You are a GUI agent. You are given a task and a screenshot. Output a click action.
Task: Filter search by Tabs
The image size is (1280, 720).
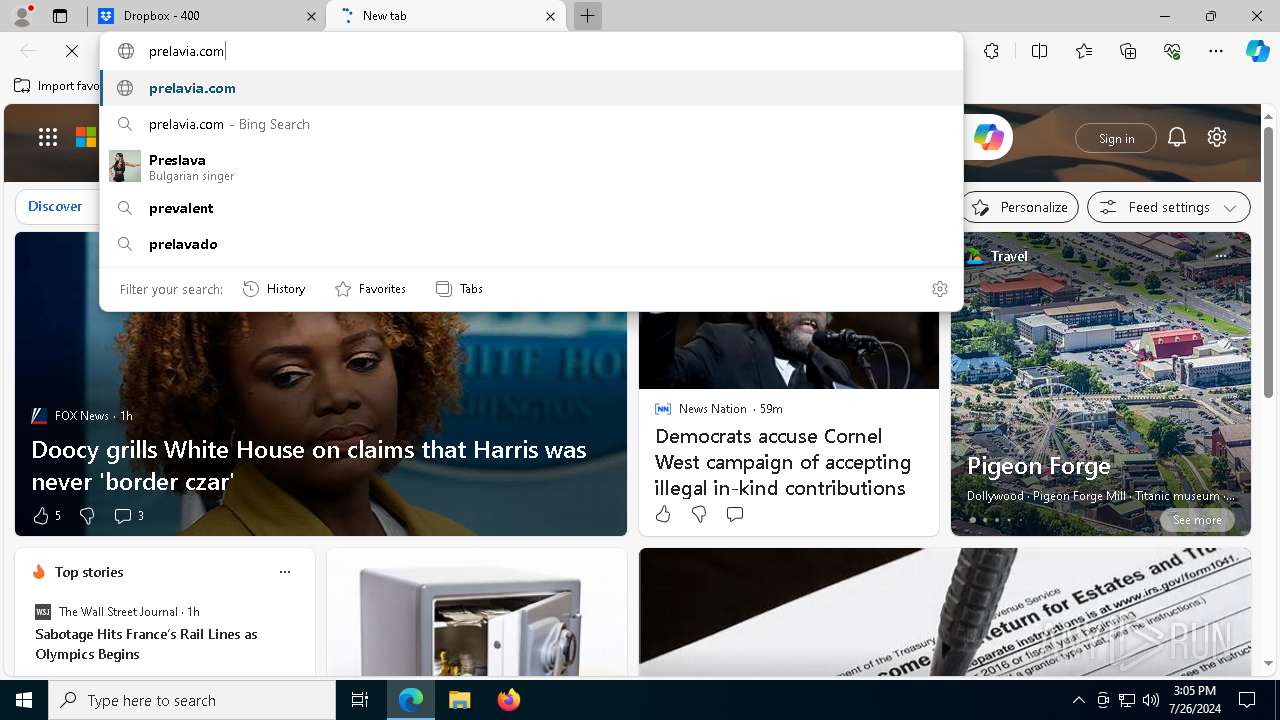(x=459, y=289)
